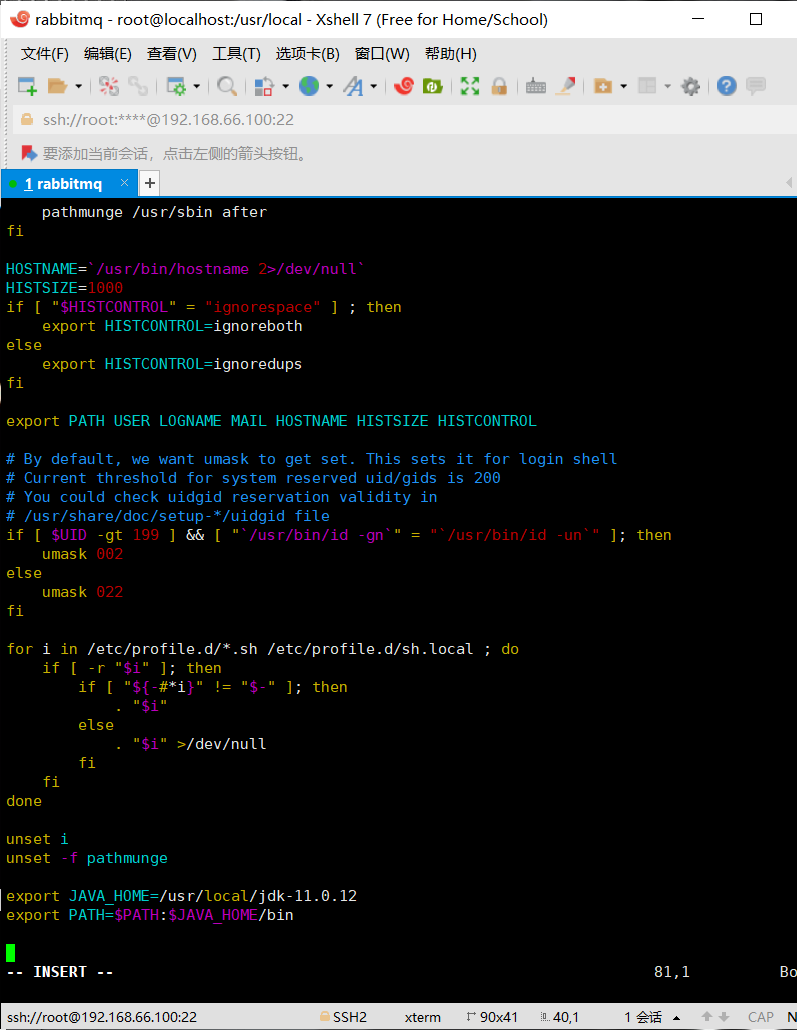Click the line 'export JAVA_HOME=/usr/local/jdk-11.0.12'
This screenshot has height=1030, width=797.
[181, 896]
